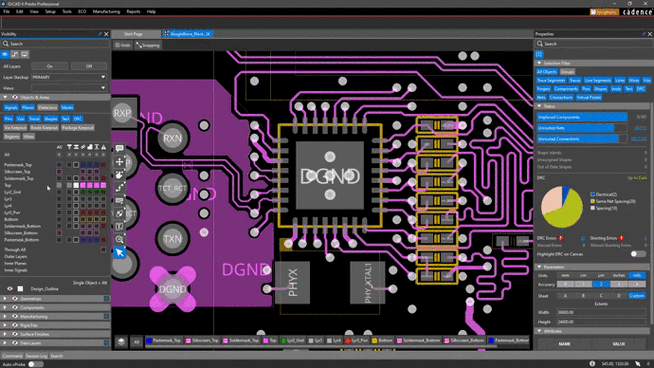Viewport: 654px width, 368px height.
Task: Click the Design_Outline white color swatch
Action: 20,289
